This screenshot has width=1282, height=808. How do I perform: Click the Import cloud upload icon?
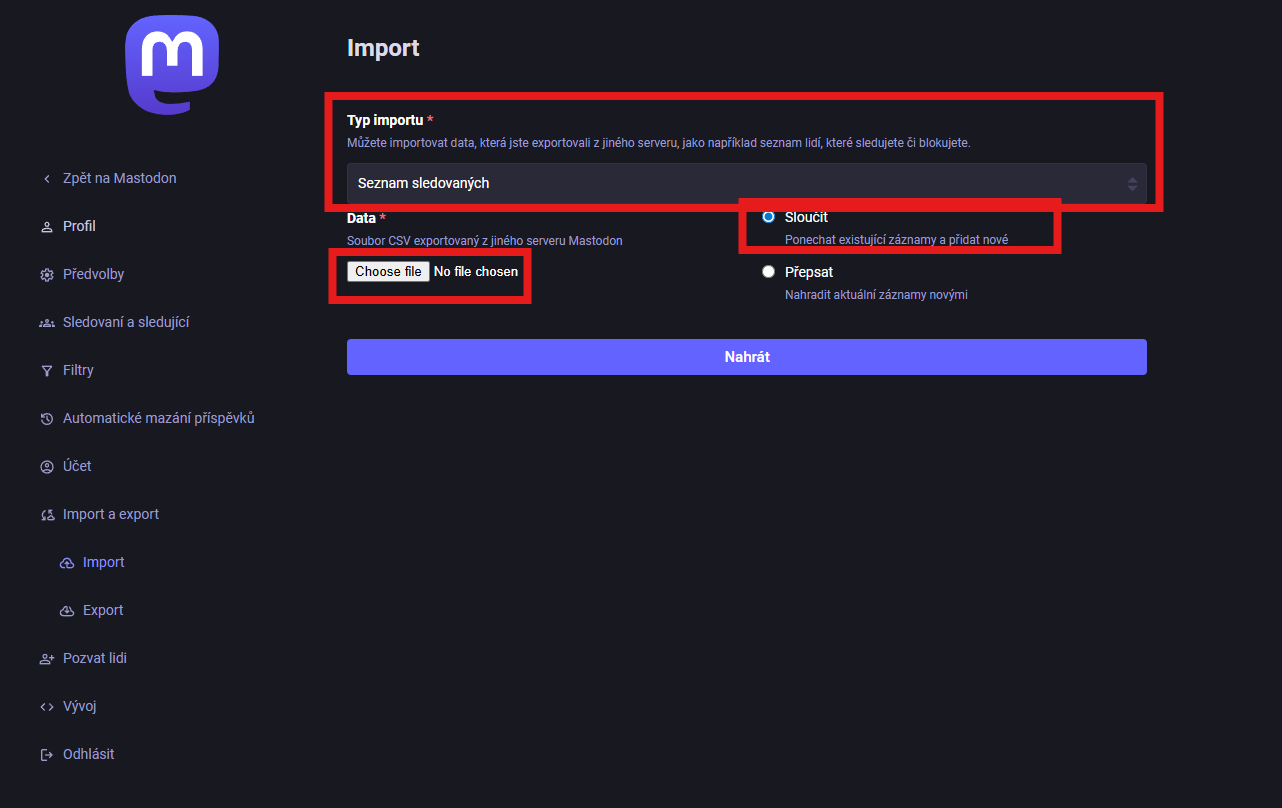point(67,563)
